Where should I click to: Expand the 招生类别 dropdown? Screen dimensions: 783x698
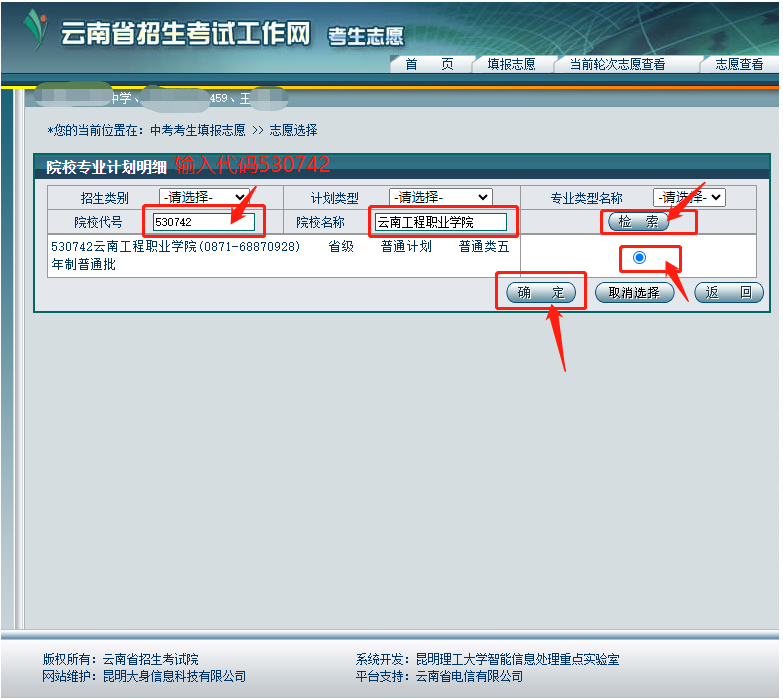click(x=204, y=197)
